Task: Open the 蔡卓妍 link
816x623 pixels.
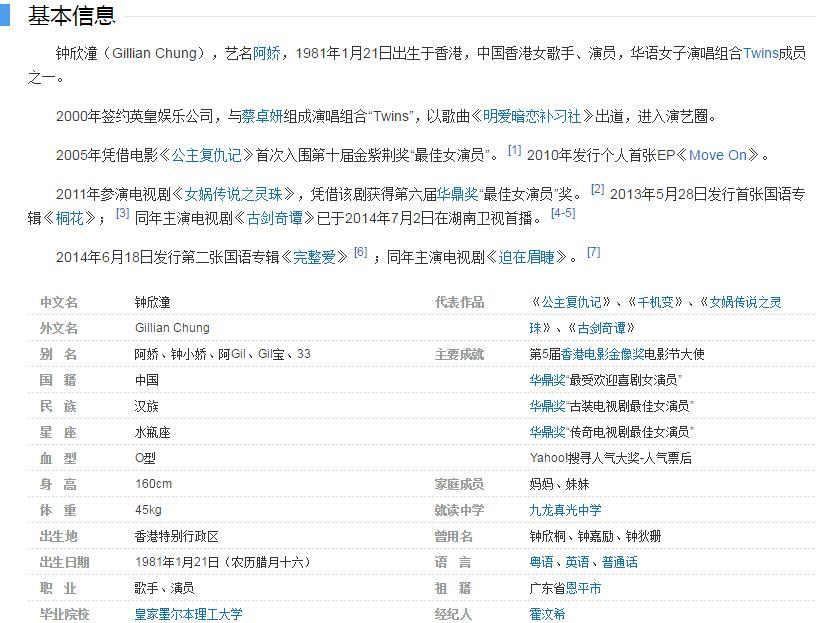Action: click(x=260, y=117)
